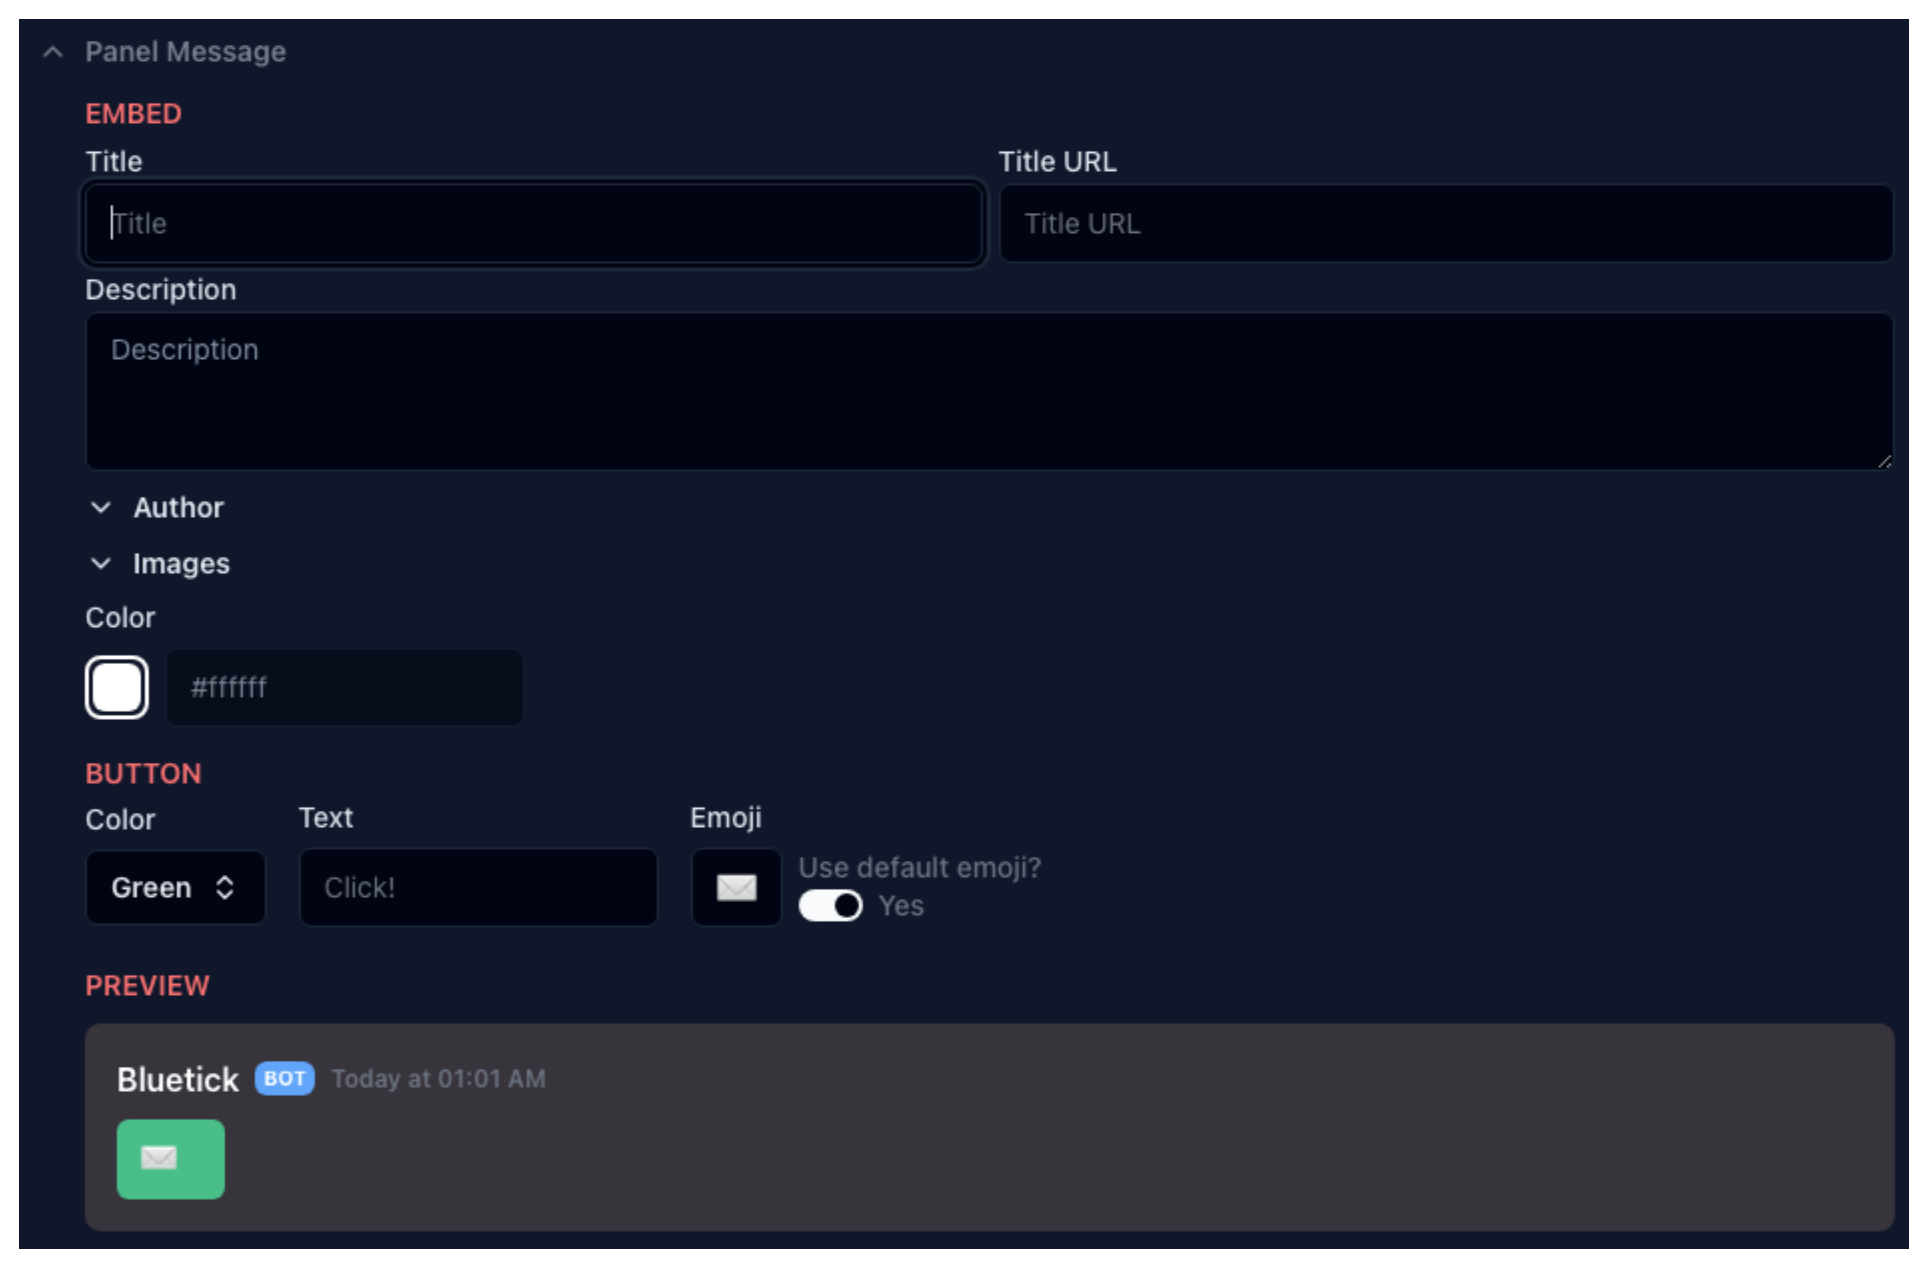Click the BOT badge in preview

point(285,1079)
